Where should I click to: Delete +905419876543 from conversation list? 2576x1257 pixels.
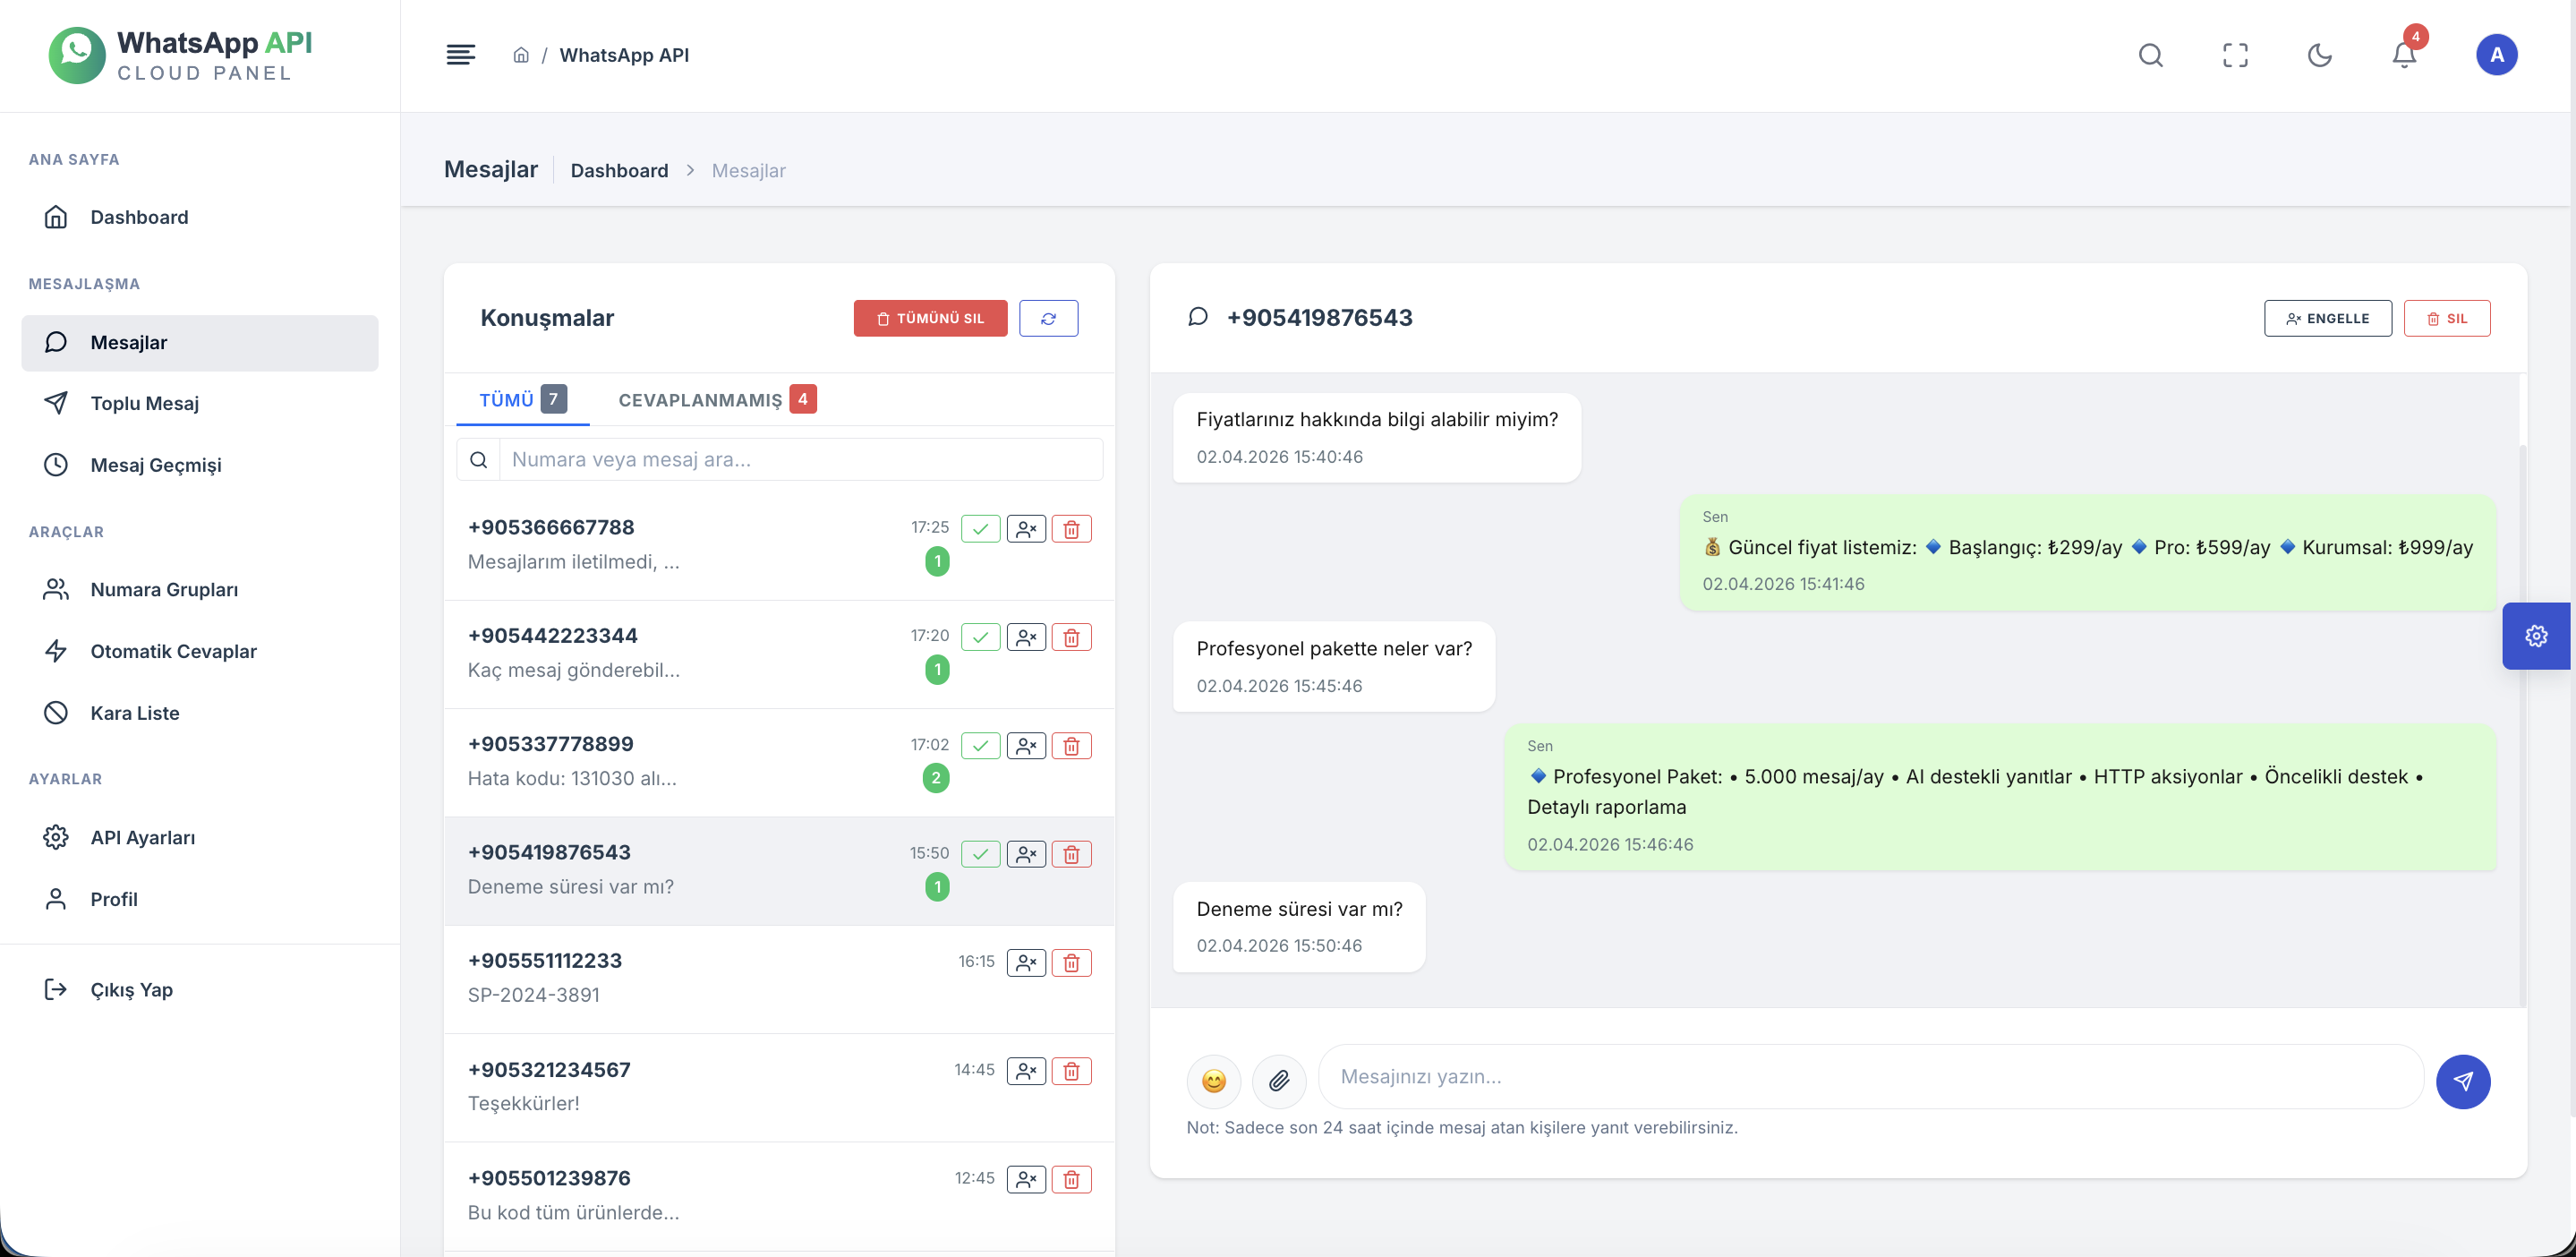tap(1071, 854)
